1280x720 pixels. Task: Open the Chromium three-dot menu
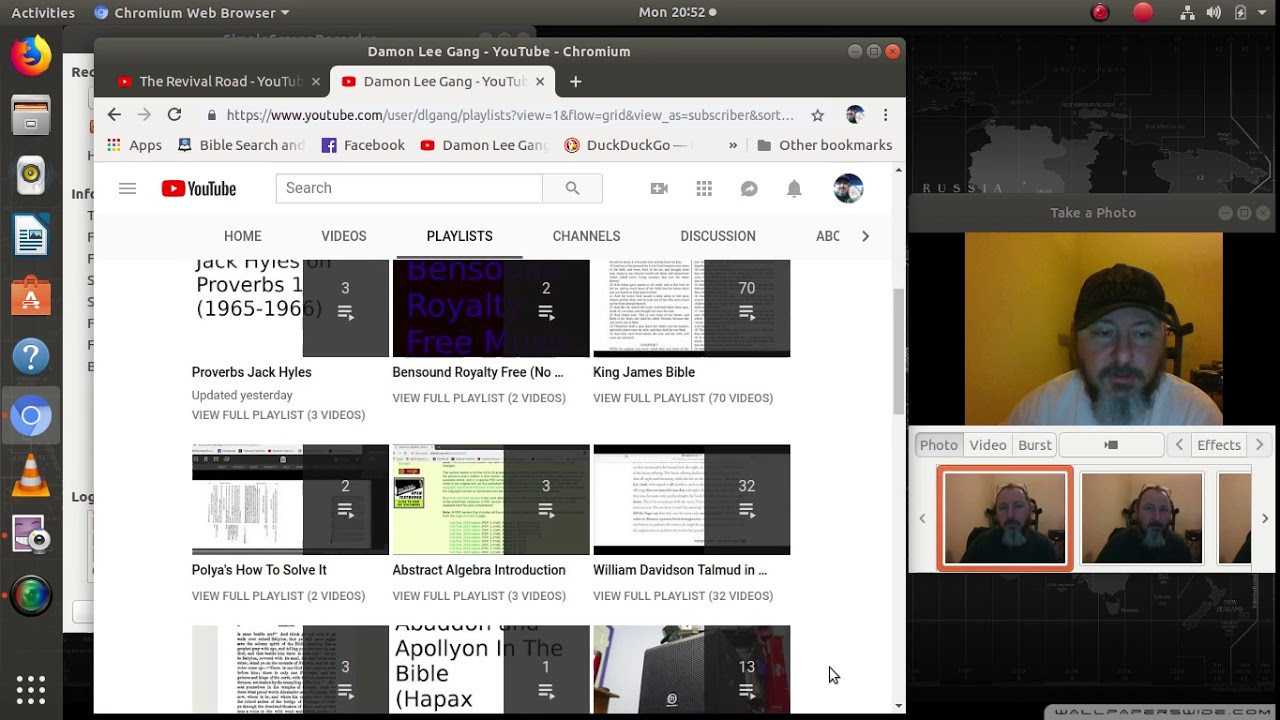click(x=885, y=115)
